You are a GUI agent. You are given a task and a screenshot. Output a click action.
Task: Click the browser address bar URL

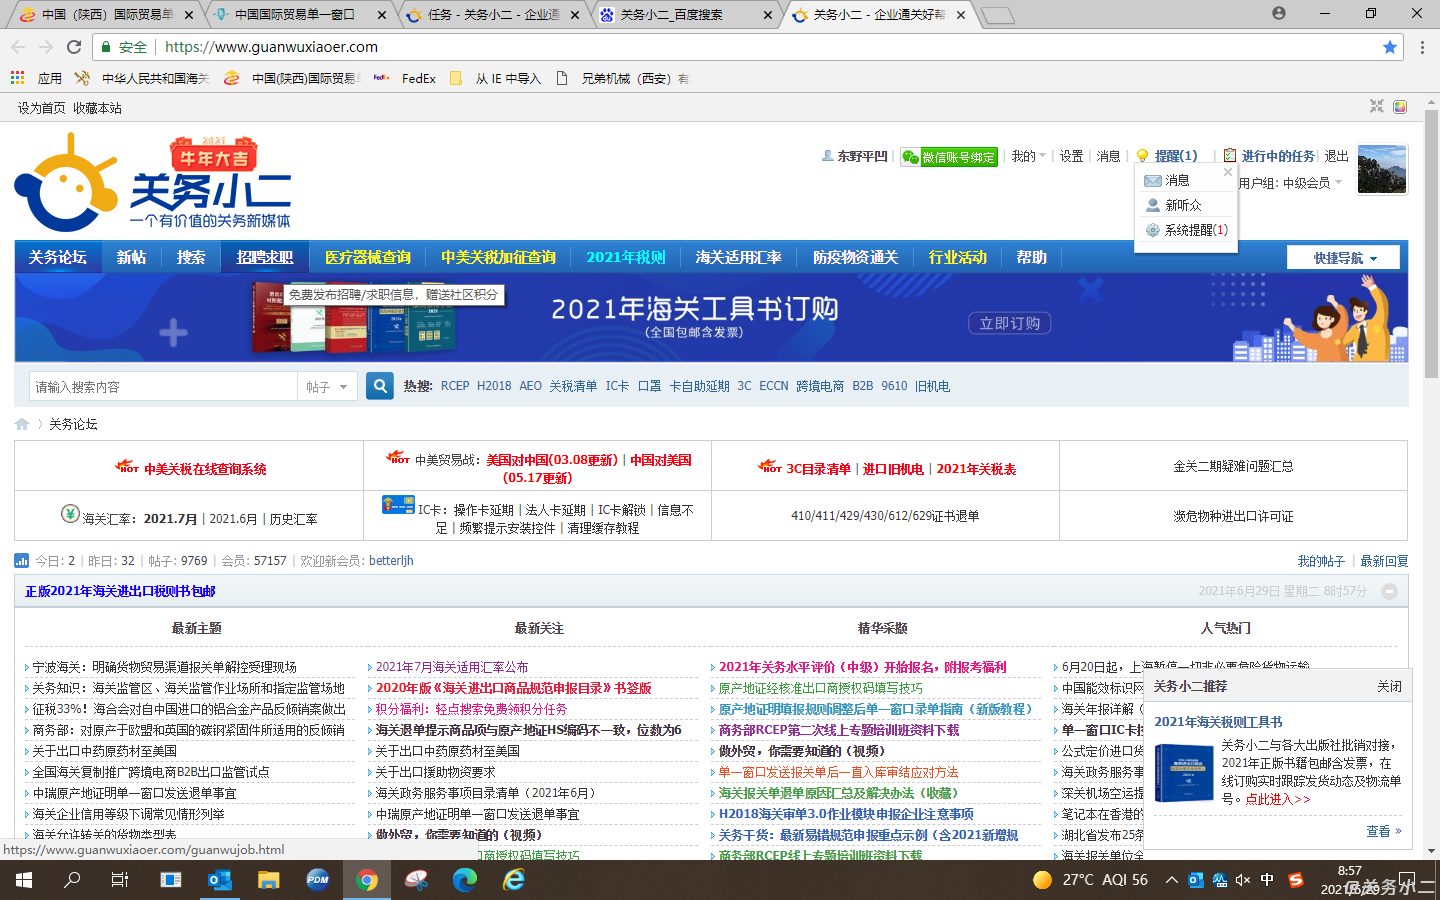271,47
